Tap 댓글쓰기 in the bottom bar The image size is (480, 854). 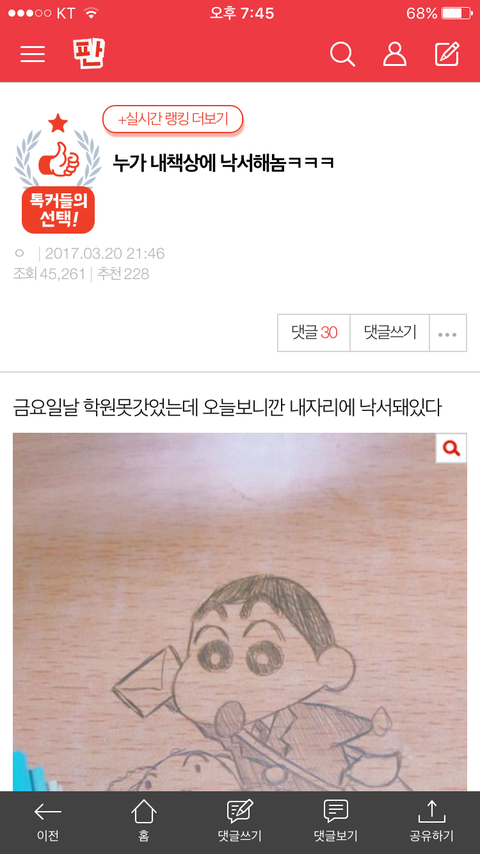pos(240,821)
